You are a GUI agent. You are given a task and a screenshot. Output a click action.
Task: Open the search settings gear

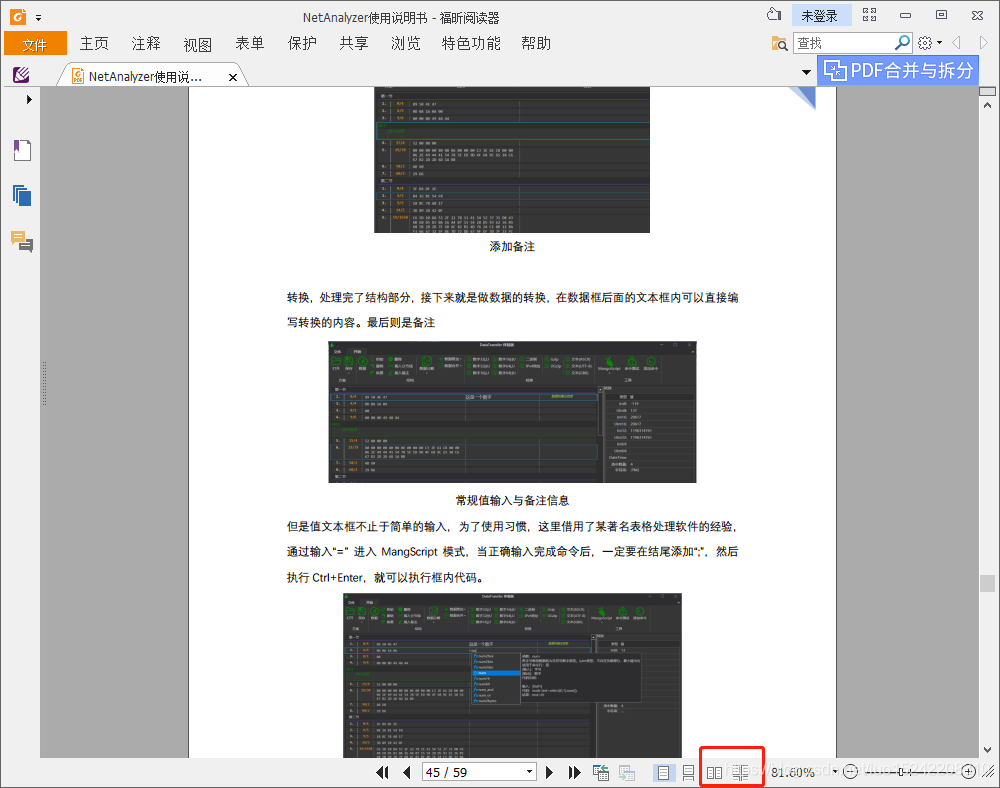[x=925, y=43]
